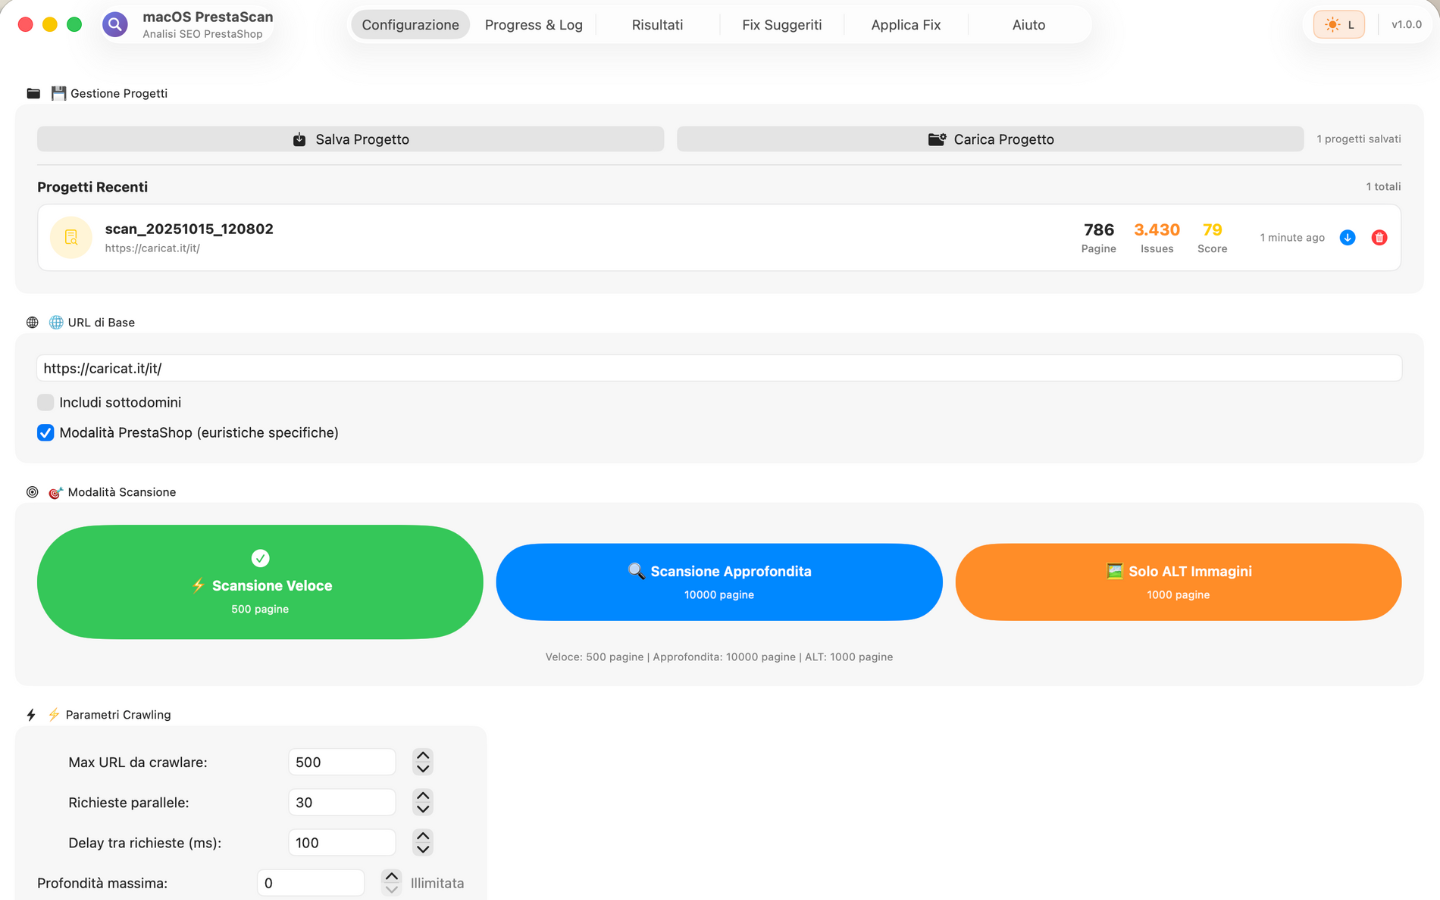Image resolution: width=1440 pixels, height=900 pixels.
Task: Increase Delay tra richieste with stepper arrows
Action: coord(422,837)
